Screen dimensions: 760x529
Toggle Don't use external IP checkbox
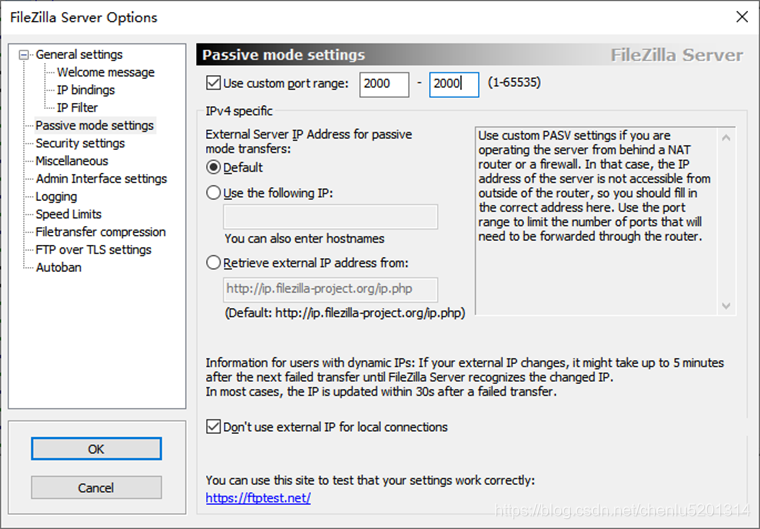click(212, 427)
